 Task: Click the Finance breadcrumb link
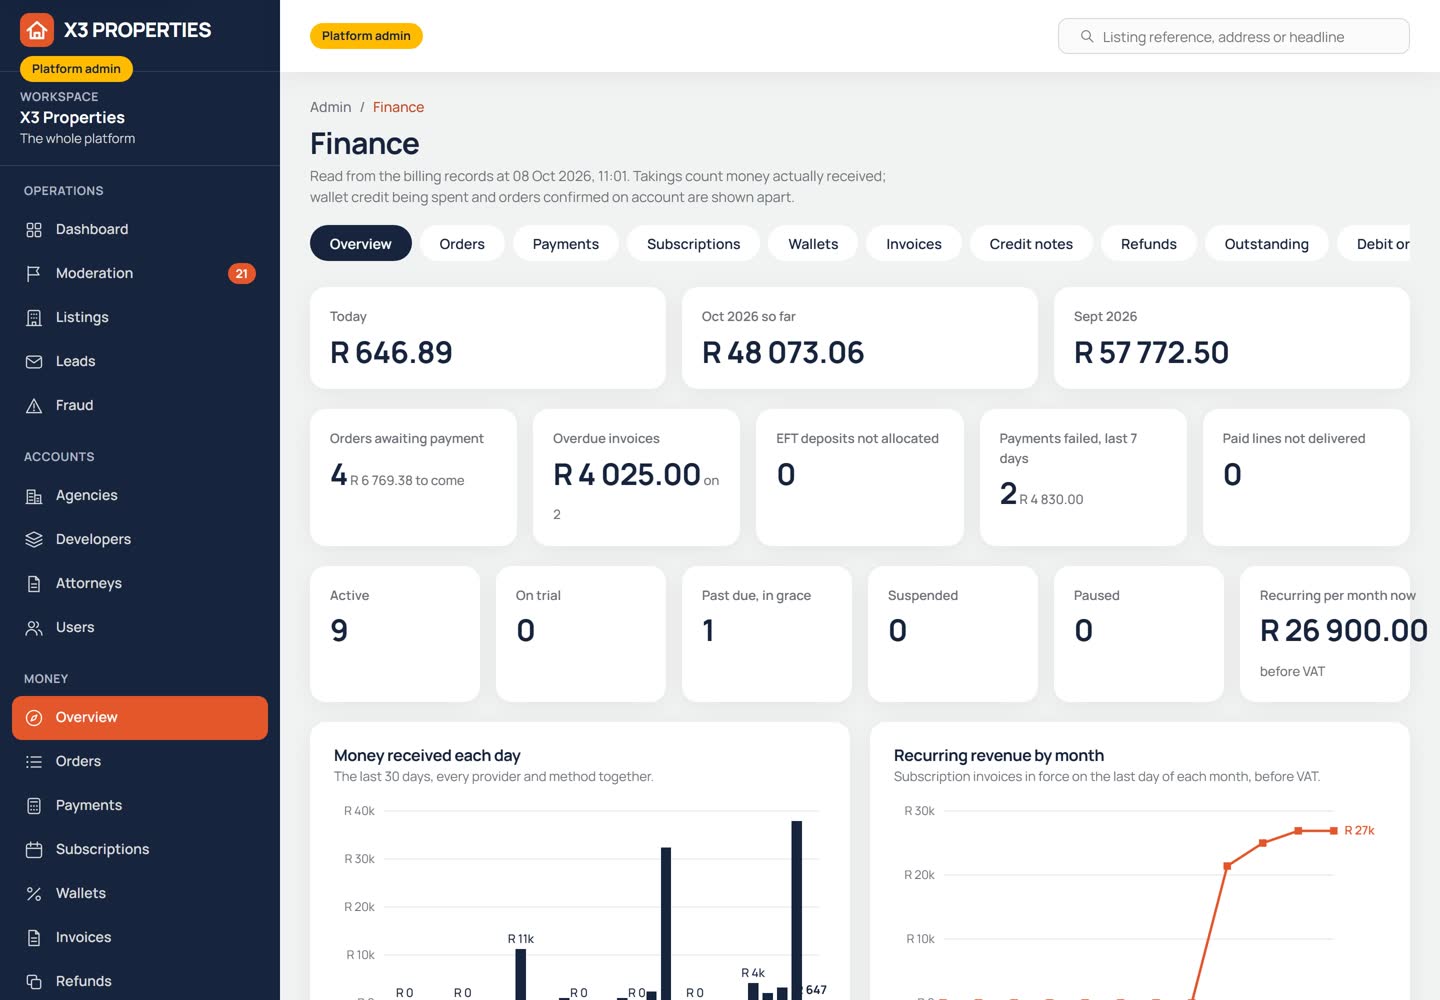[398, 107]
